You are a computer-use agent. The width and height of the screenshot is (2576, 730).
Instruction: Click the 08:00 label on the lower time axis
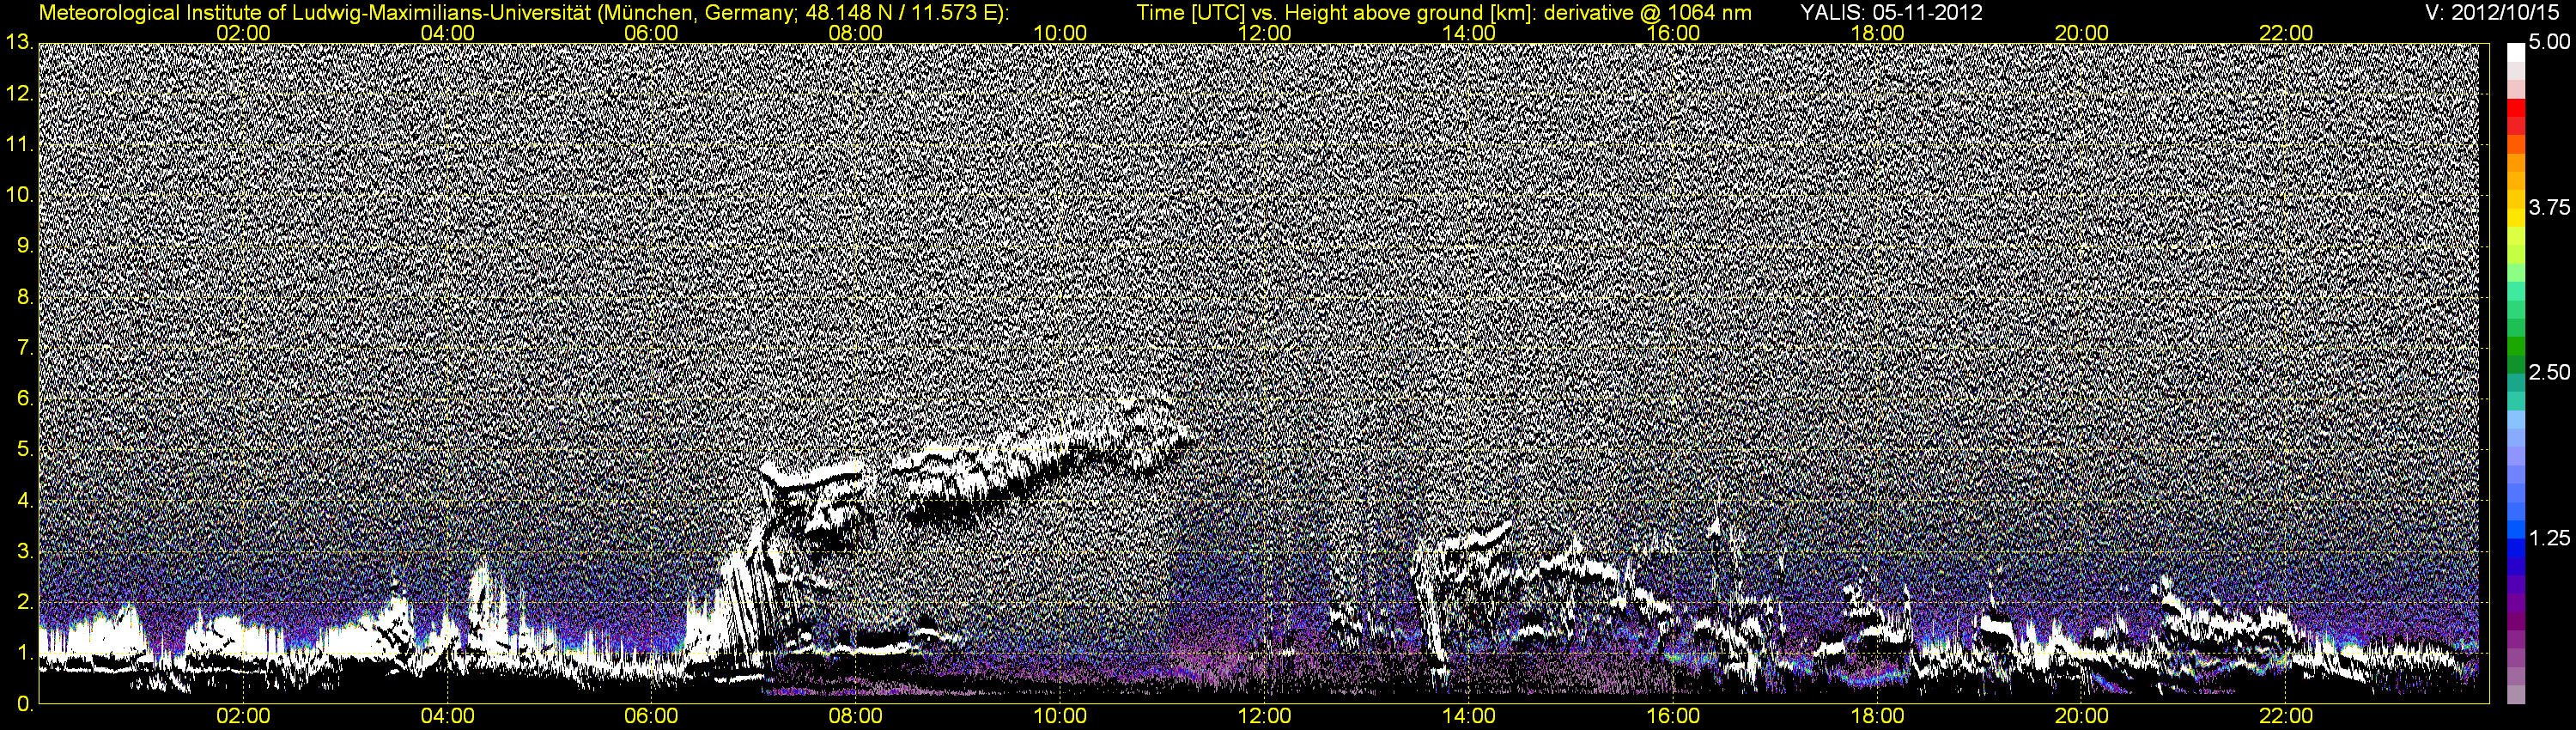tap(856, 717)
